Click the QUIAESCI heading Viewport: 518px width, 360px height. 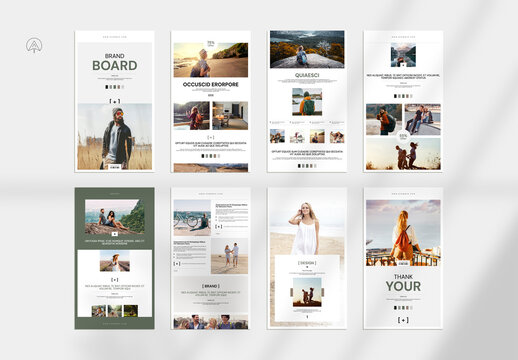point(307,75)
